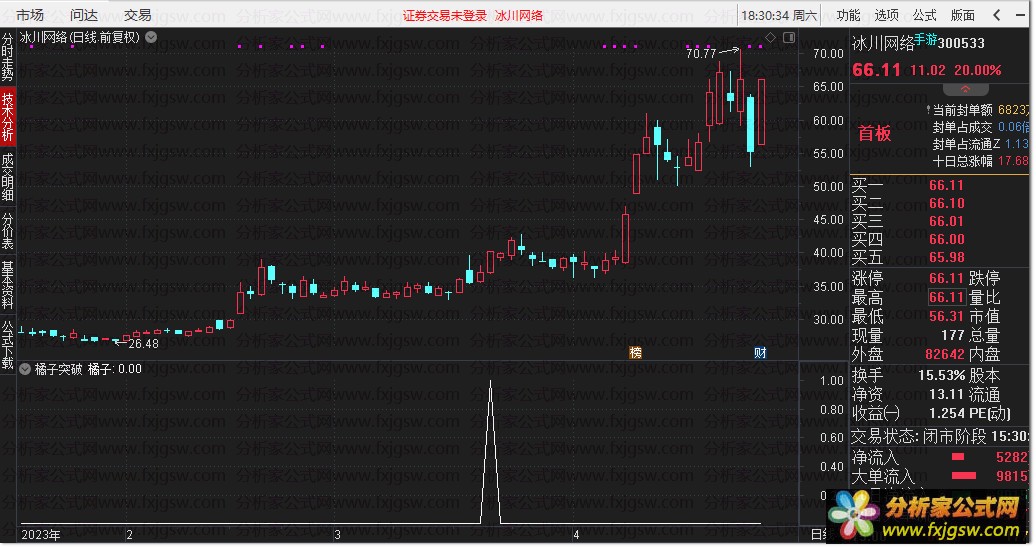This screenshot has width=1036, height=547.
Task: Click the 最低 value 56.31
Action: coord(946,316)
